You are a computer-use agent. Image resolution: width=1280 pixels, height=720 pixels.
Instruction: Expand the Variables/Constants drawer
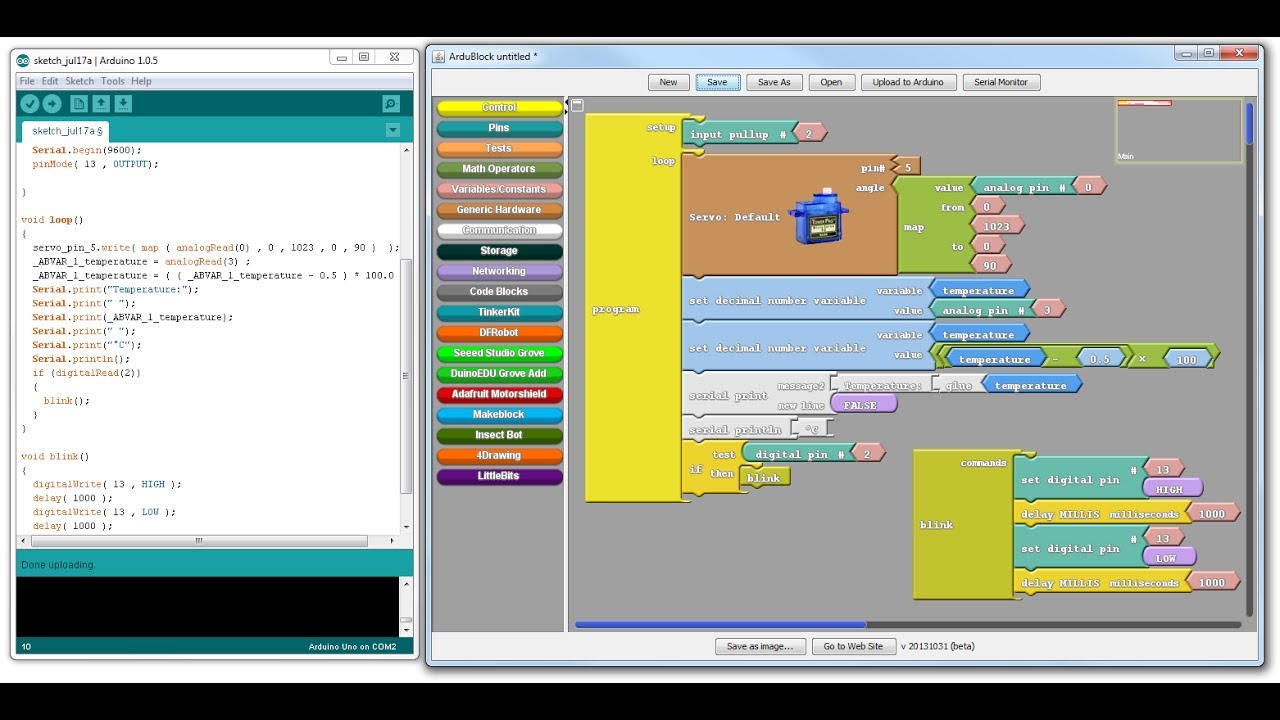point(499,189)
